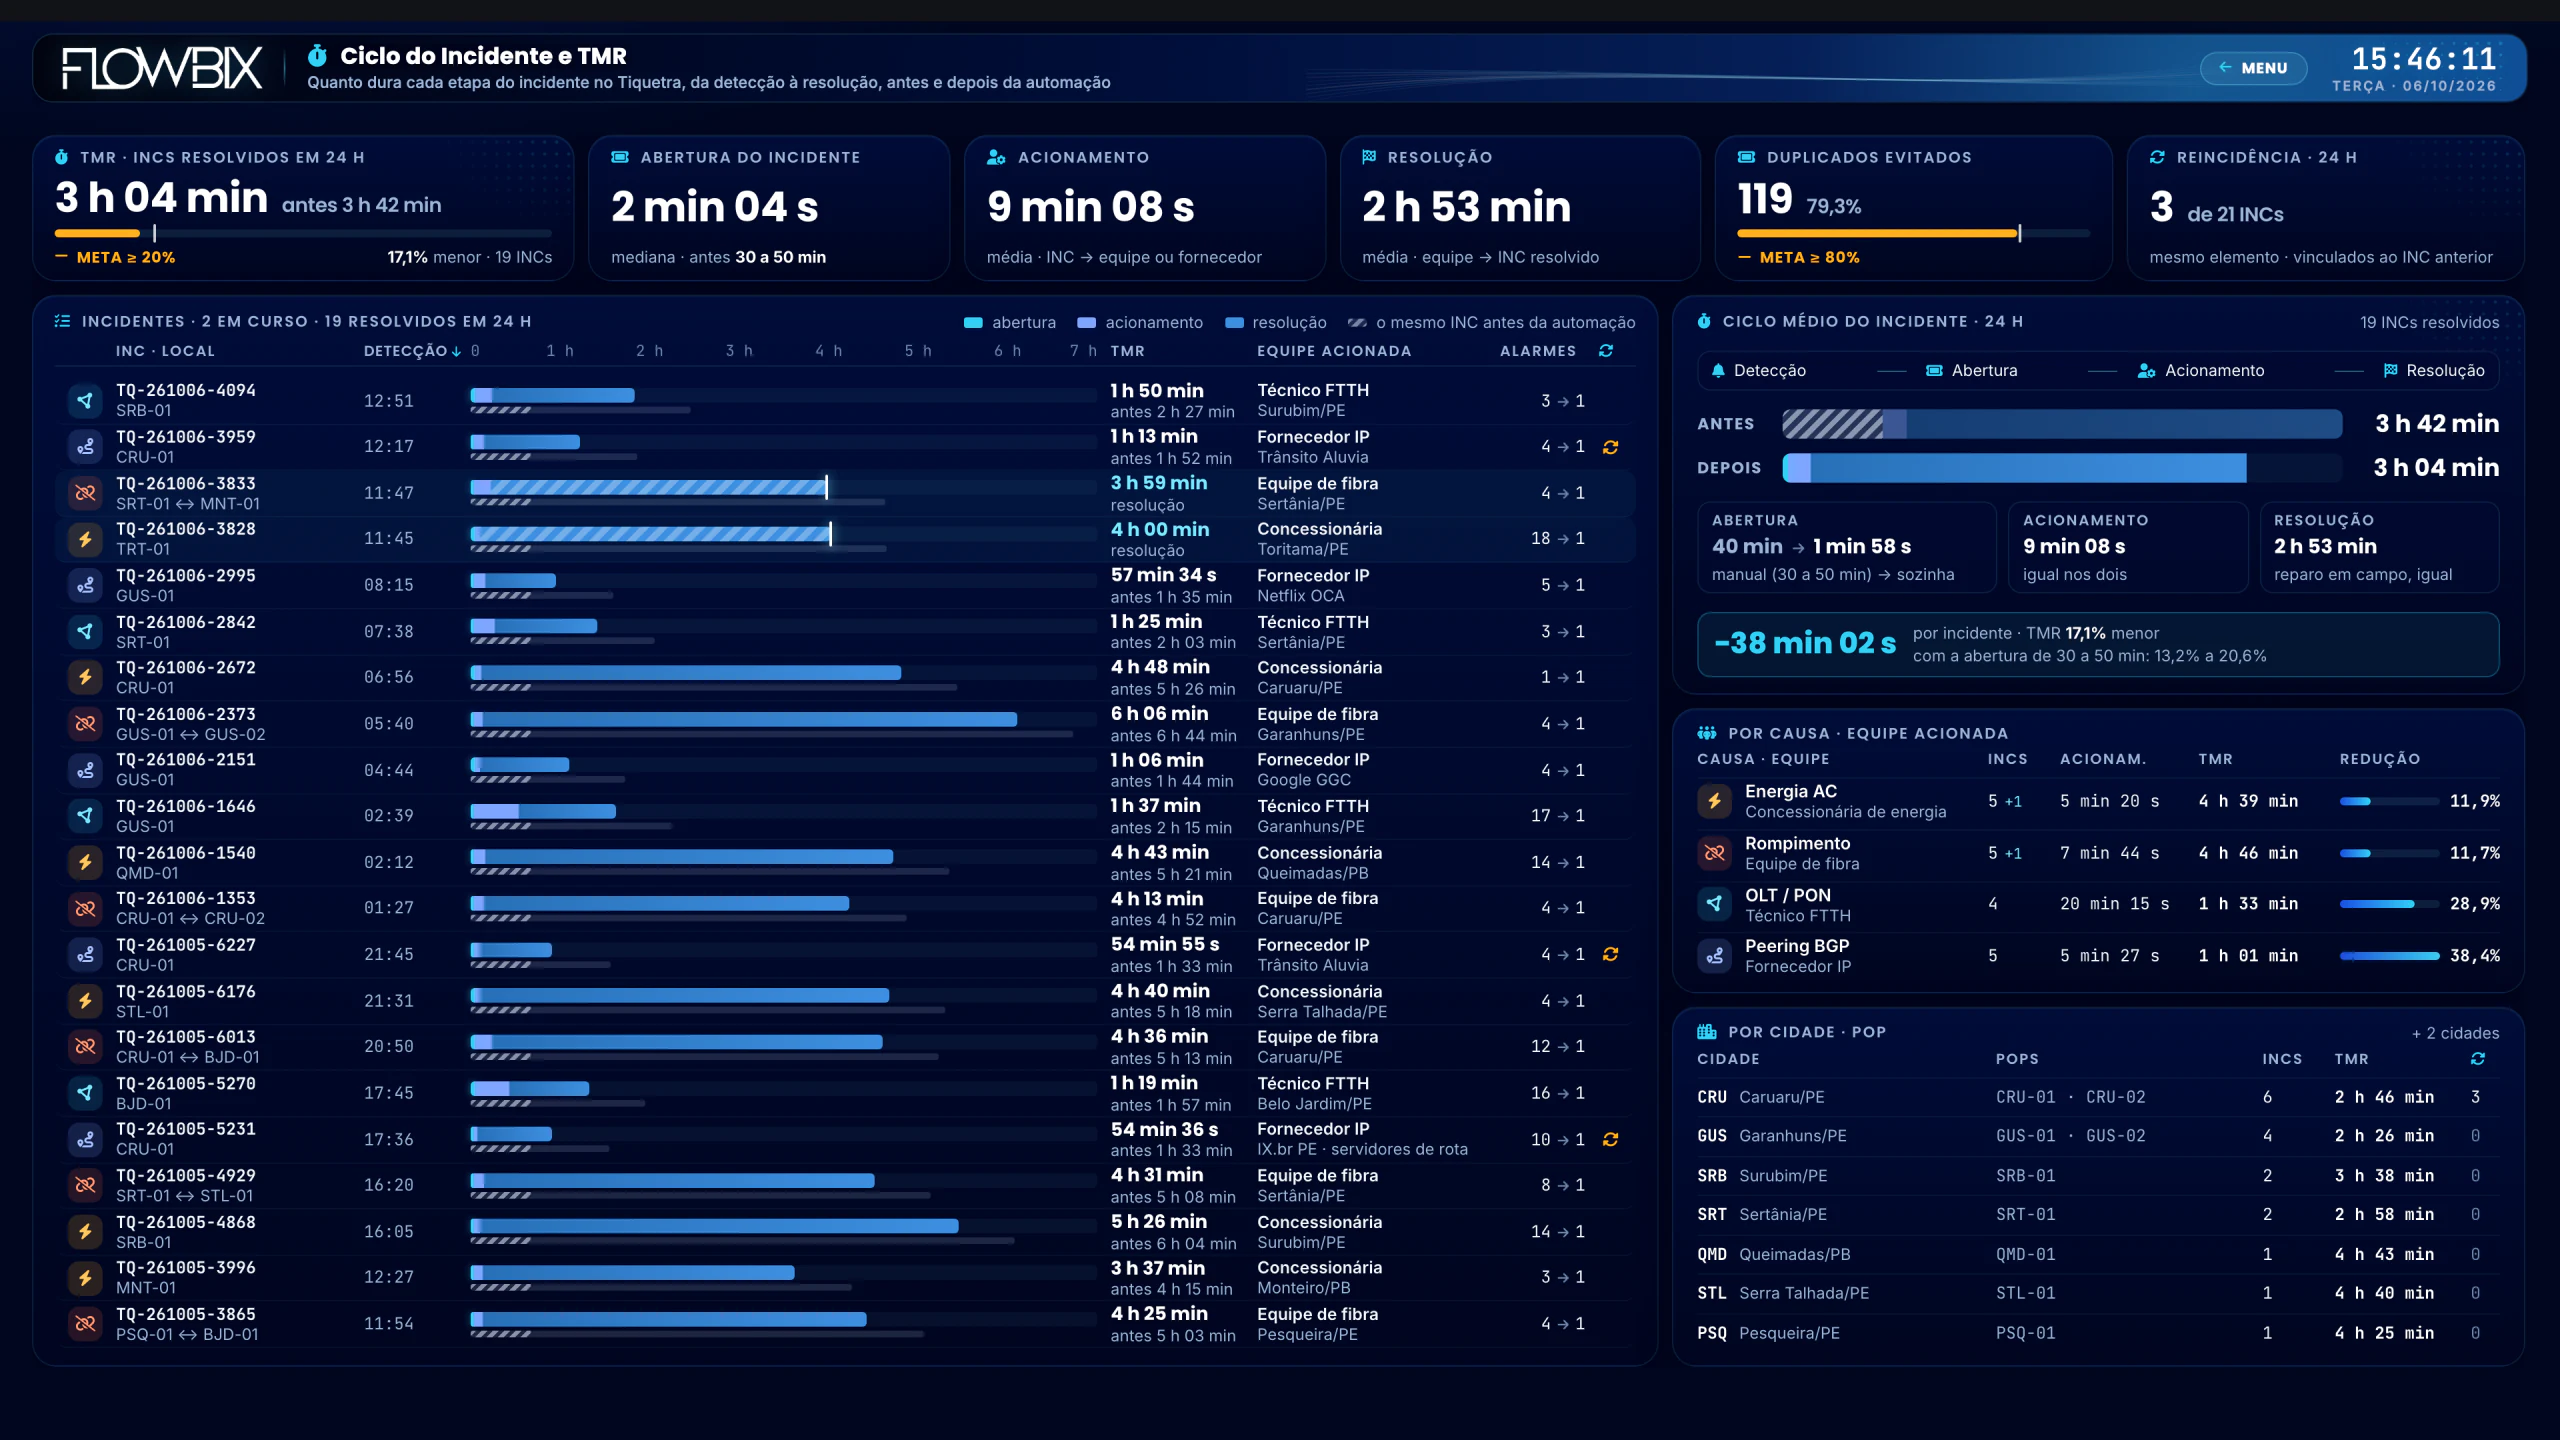2560x1440 pixels.
Task: Click the refresh icon in ALARMES column header
Action: [x=1606, y=351]
